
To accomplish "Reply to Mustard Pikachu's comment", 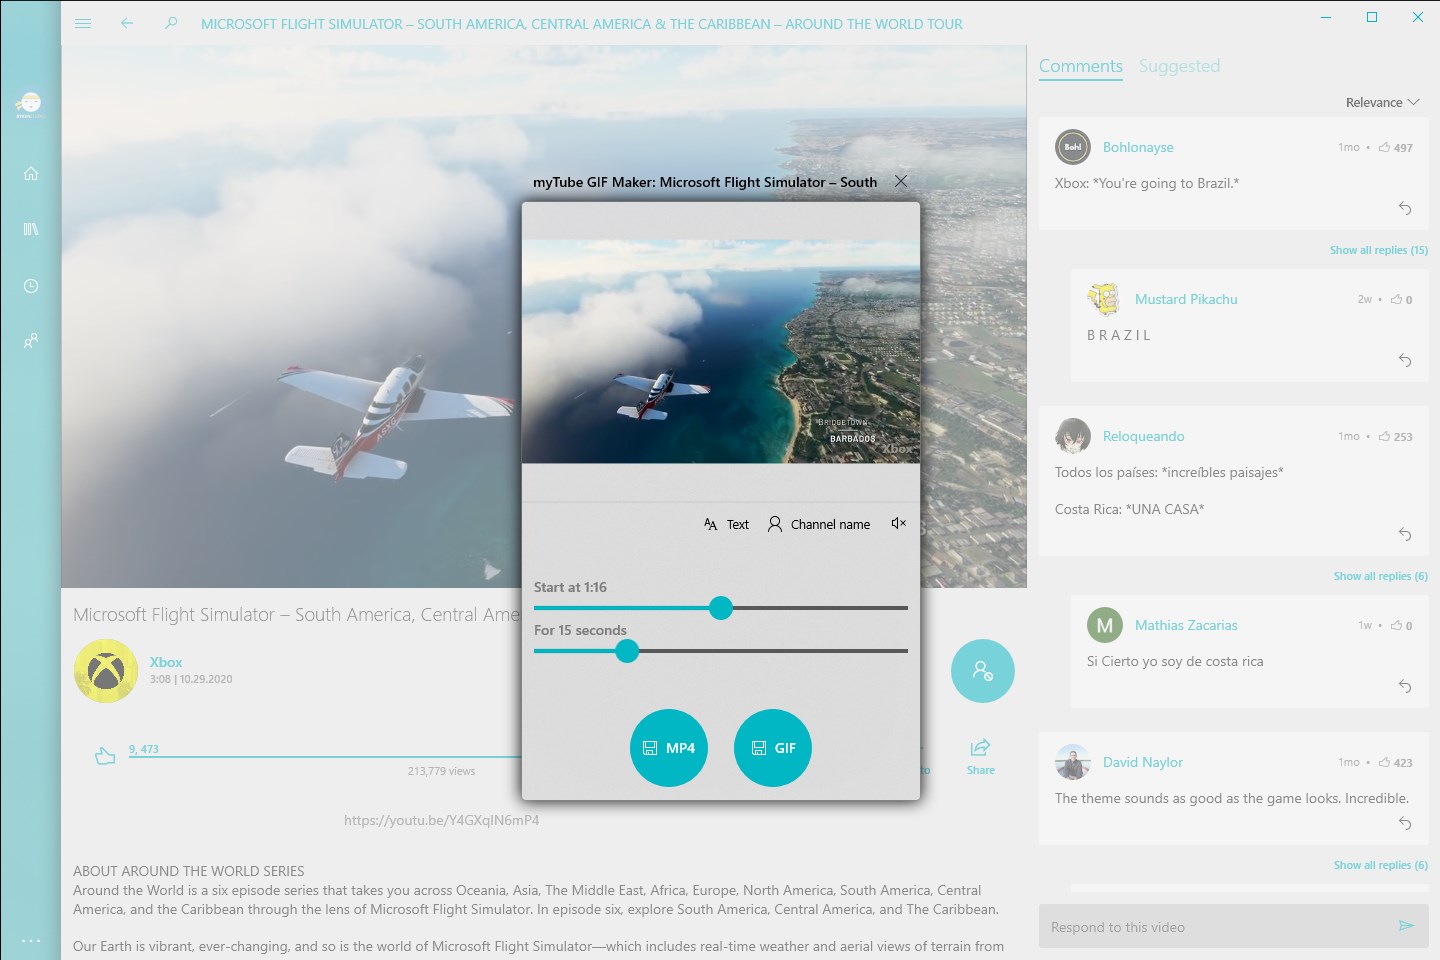I will [x=1405, y=360].
